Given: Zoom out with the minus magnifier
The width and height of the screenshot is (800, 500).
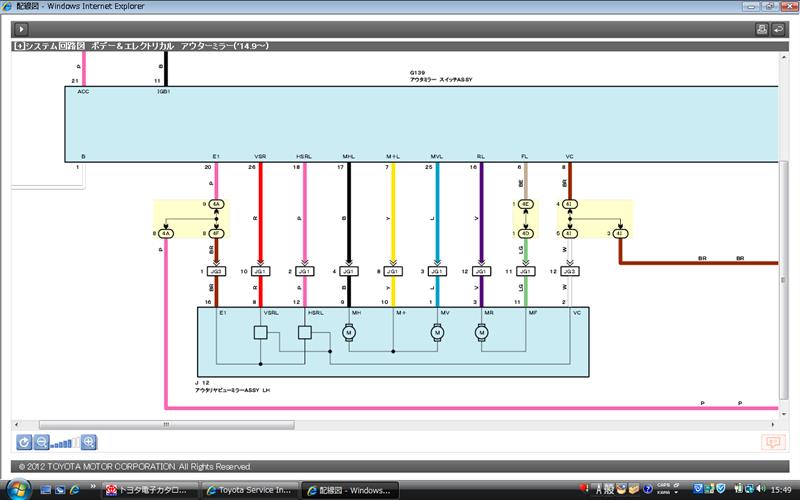Looking at the screenshot, I should (x=42, y=442).
